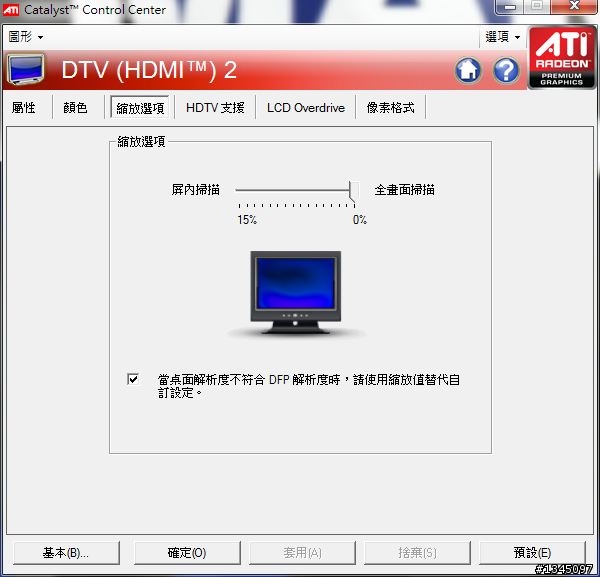Click the 捨棄(S) discard button
Viewport: 600px width, 577px height.
(417, 553)
